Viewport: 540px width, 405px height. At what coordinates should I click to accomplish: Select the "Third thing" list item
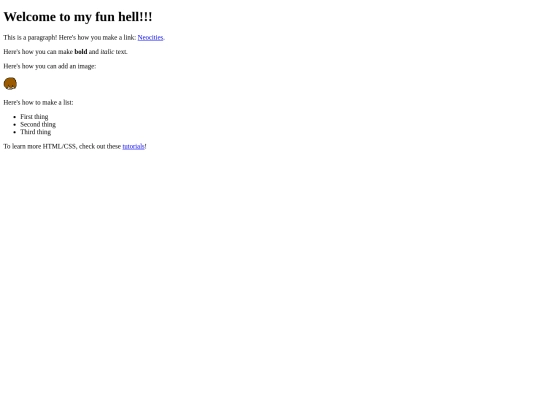[35, 132]
